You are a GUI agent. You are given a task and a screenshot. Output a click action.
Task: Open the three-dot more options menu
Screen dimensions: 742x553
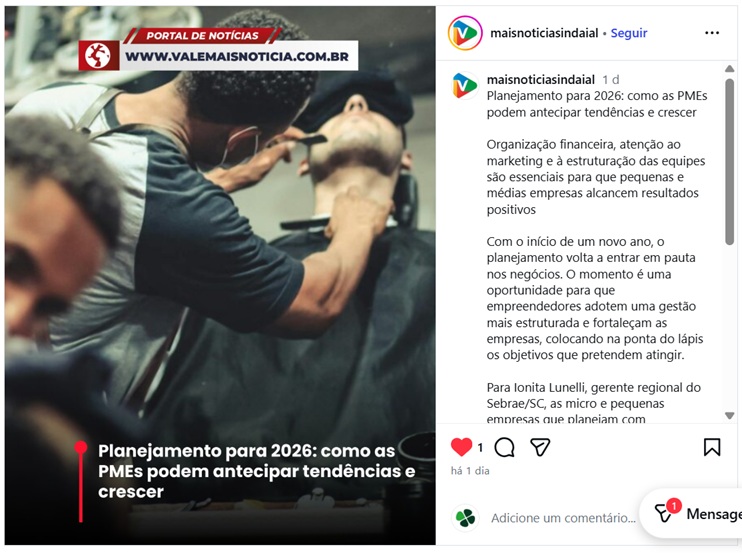[712, 33]
